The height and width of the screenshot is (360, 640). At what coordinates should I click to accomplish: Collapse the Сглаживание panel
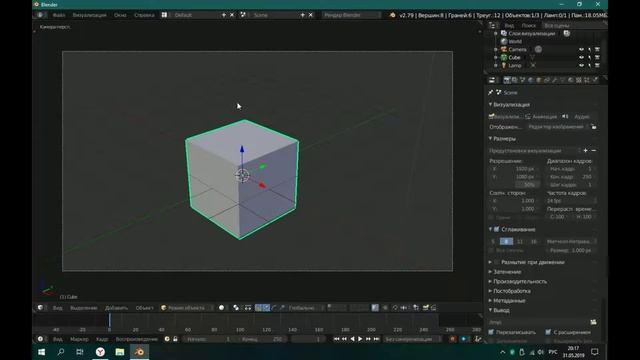490,229
